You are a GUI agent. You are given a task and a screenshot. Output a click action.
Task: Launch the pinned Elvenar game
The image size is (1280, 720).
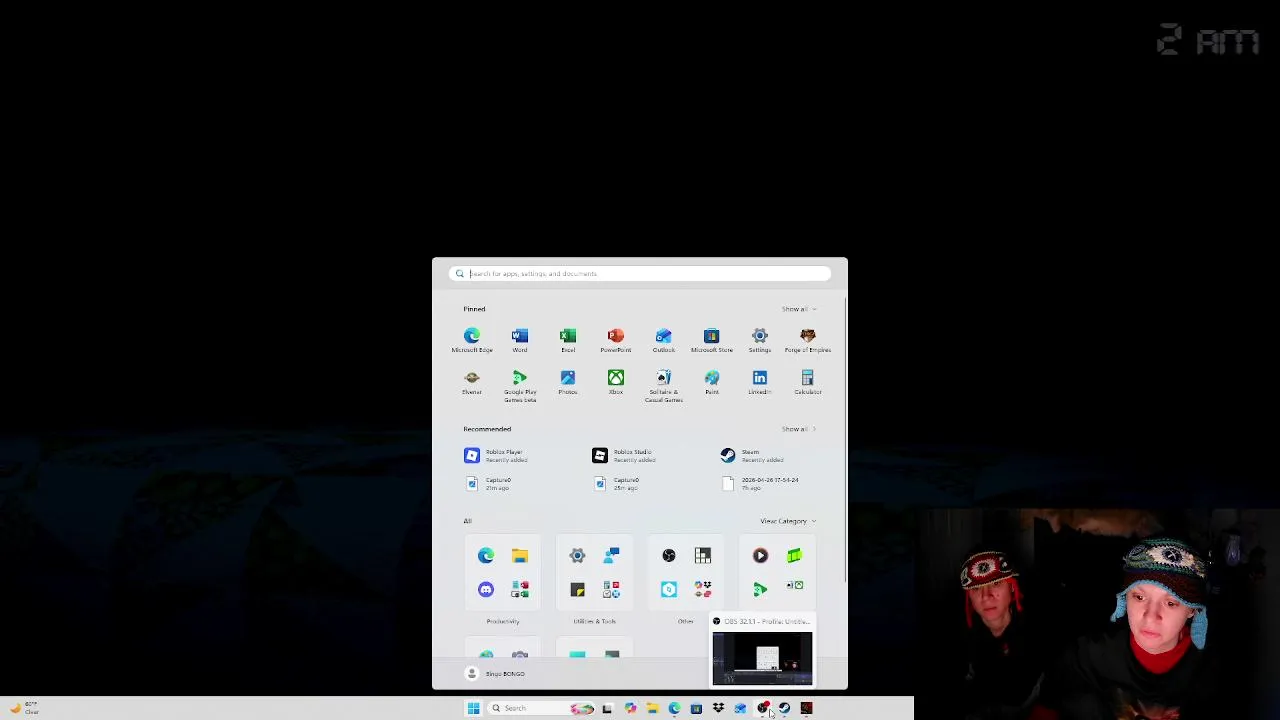pyautogui.click(x=472, y=382)
